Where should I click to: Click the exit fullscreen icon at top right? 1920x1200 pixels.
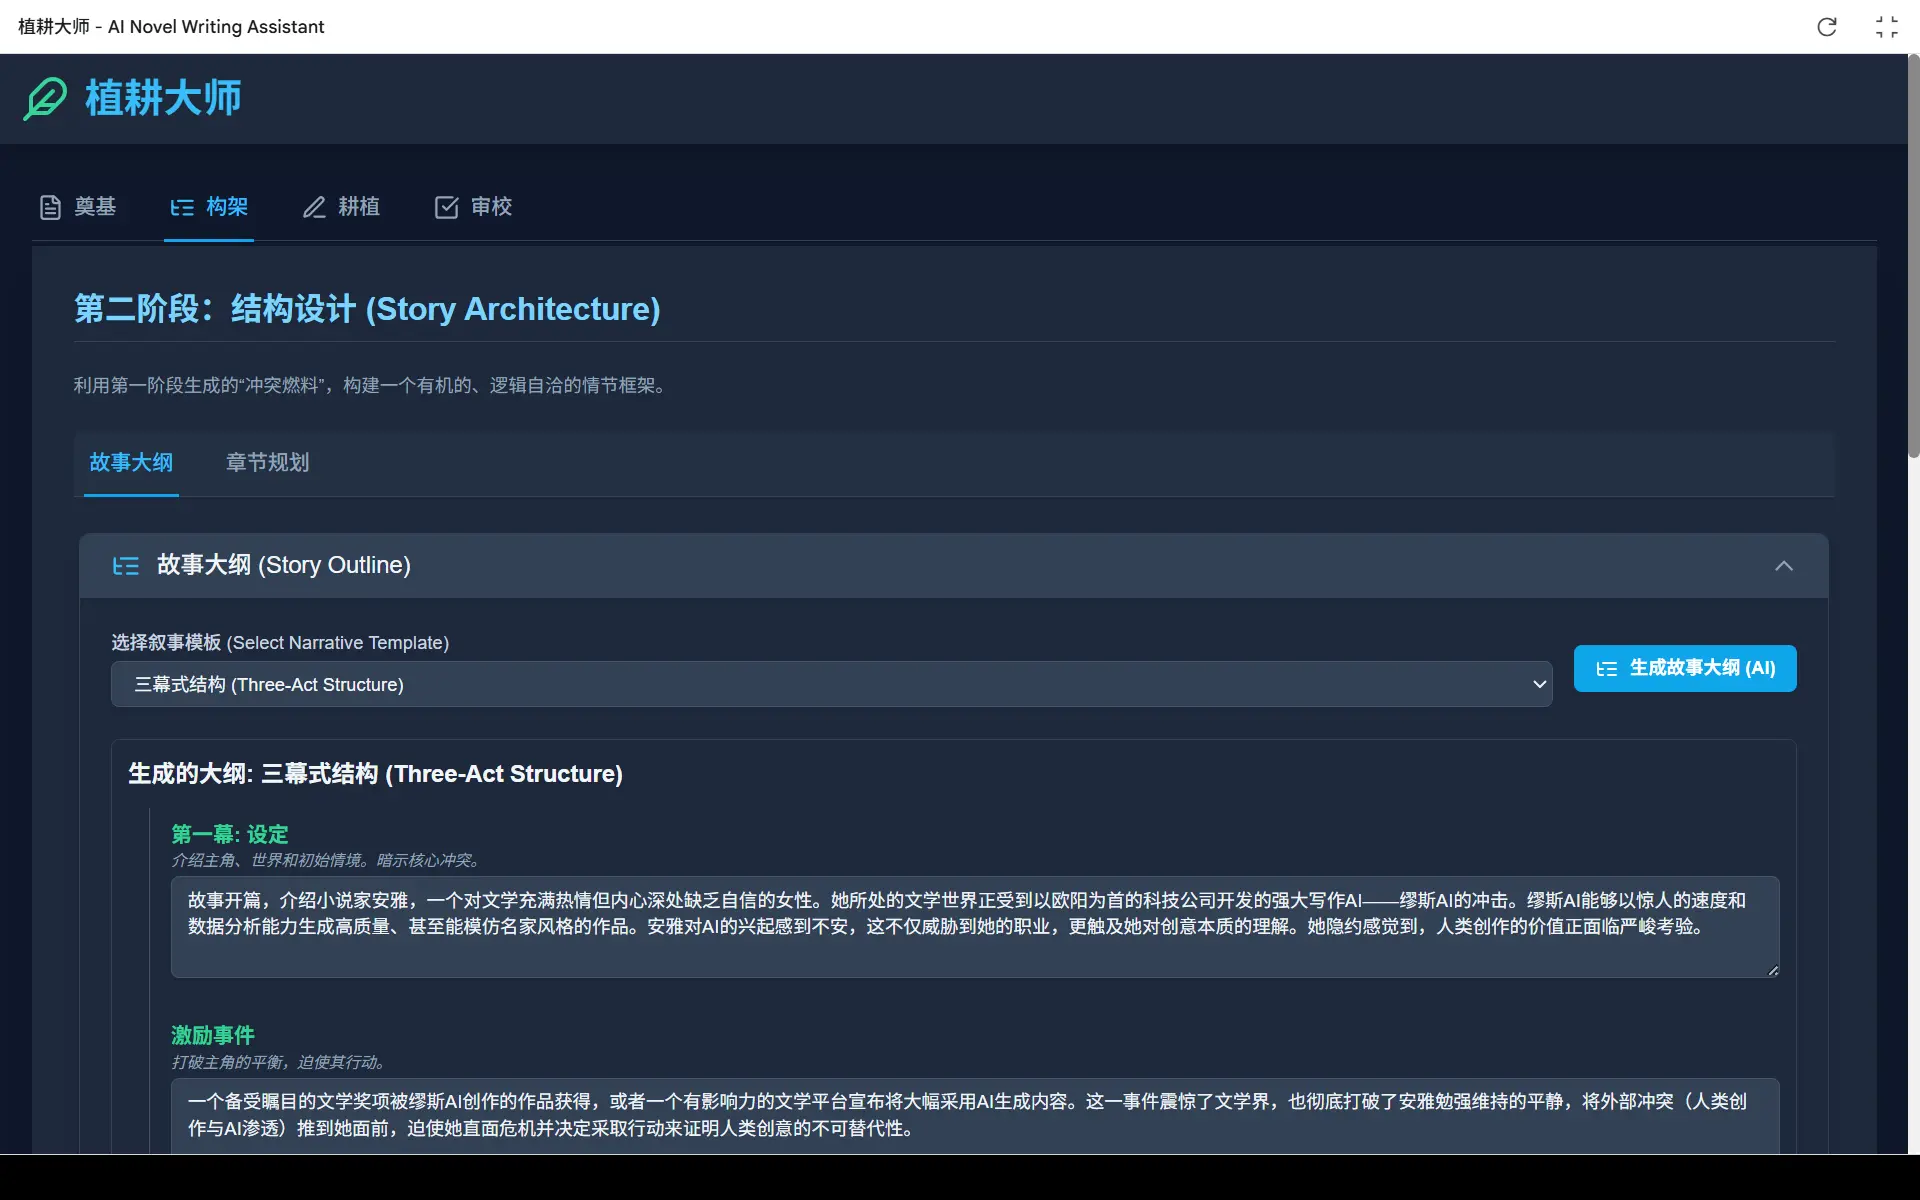1886,27
